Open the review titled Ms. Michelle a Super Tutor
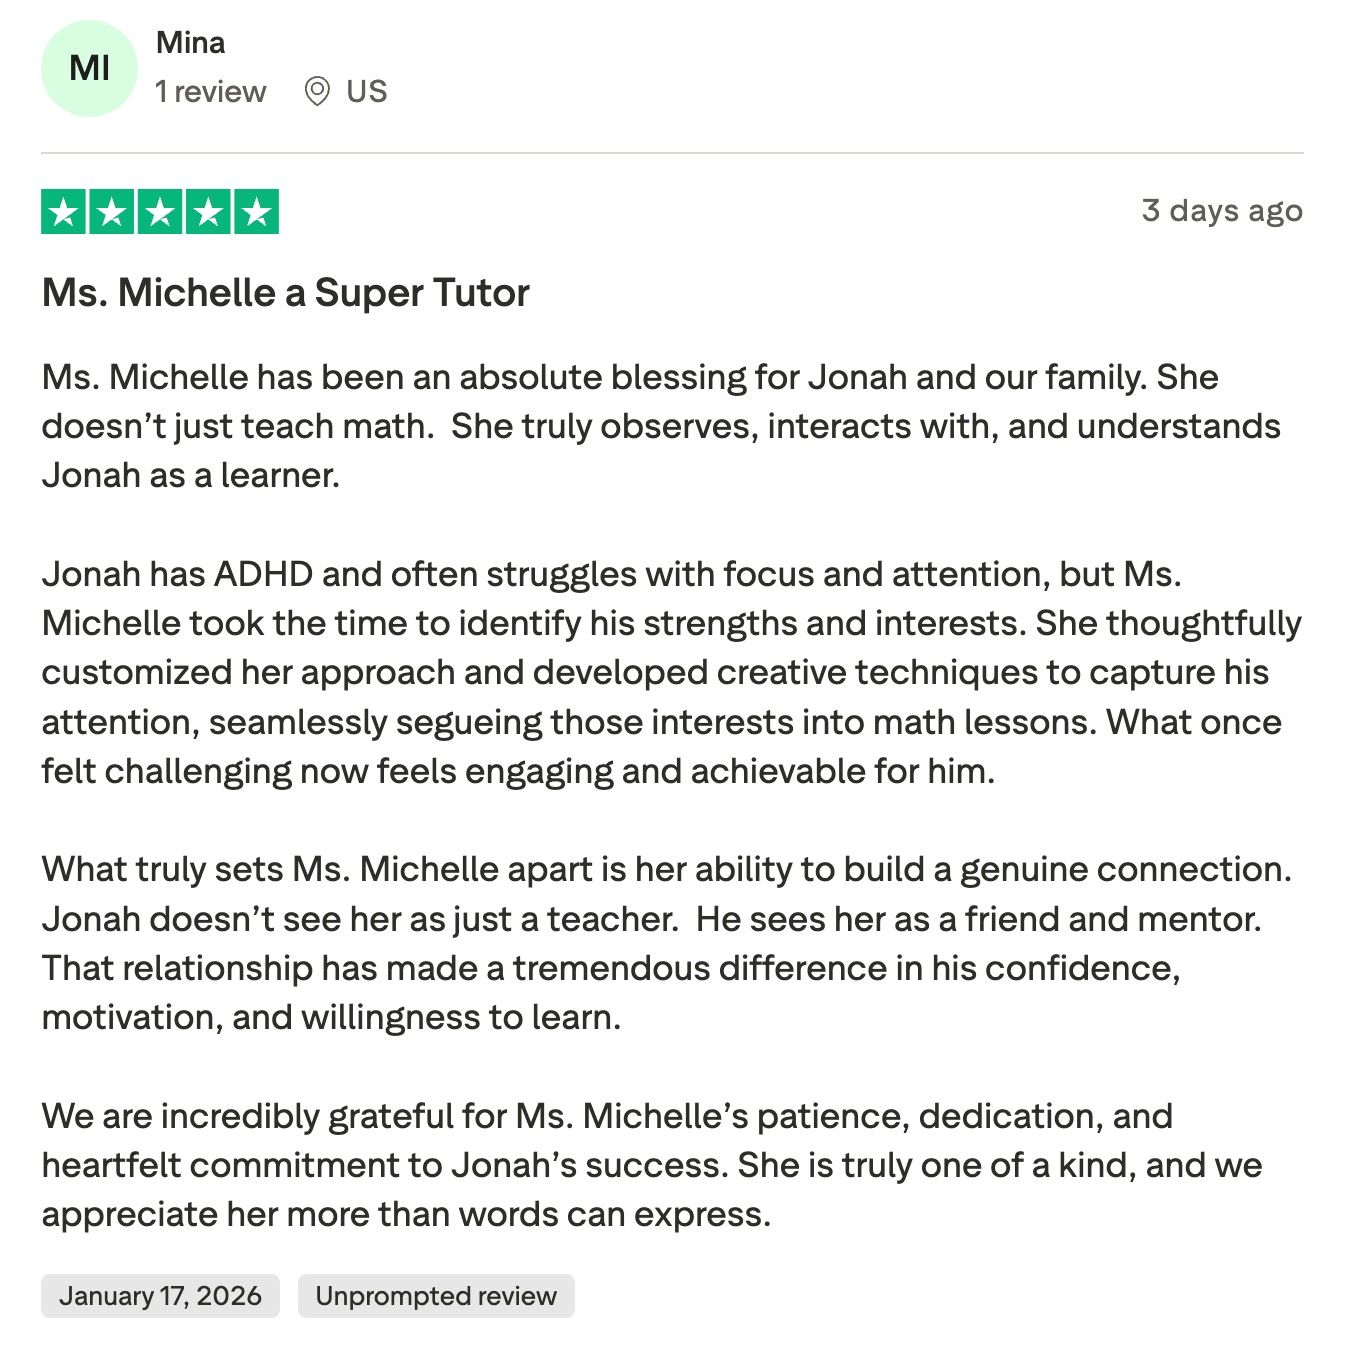This screenshot has width=1348, height=1346. tap(286, 293)
